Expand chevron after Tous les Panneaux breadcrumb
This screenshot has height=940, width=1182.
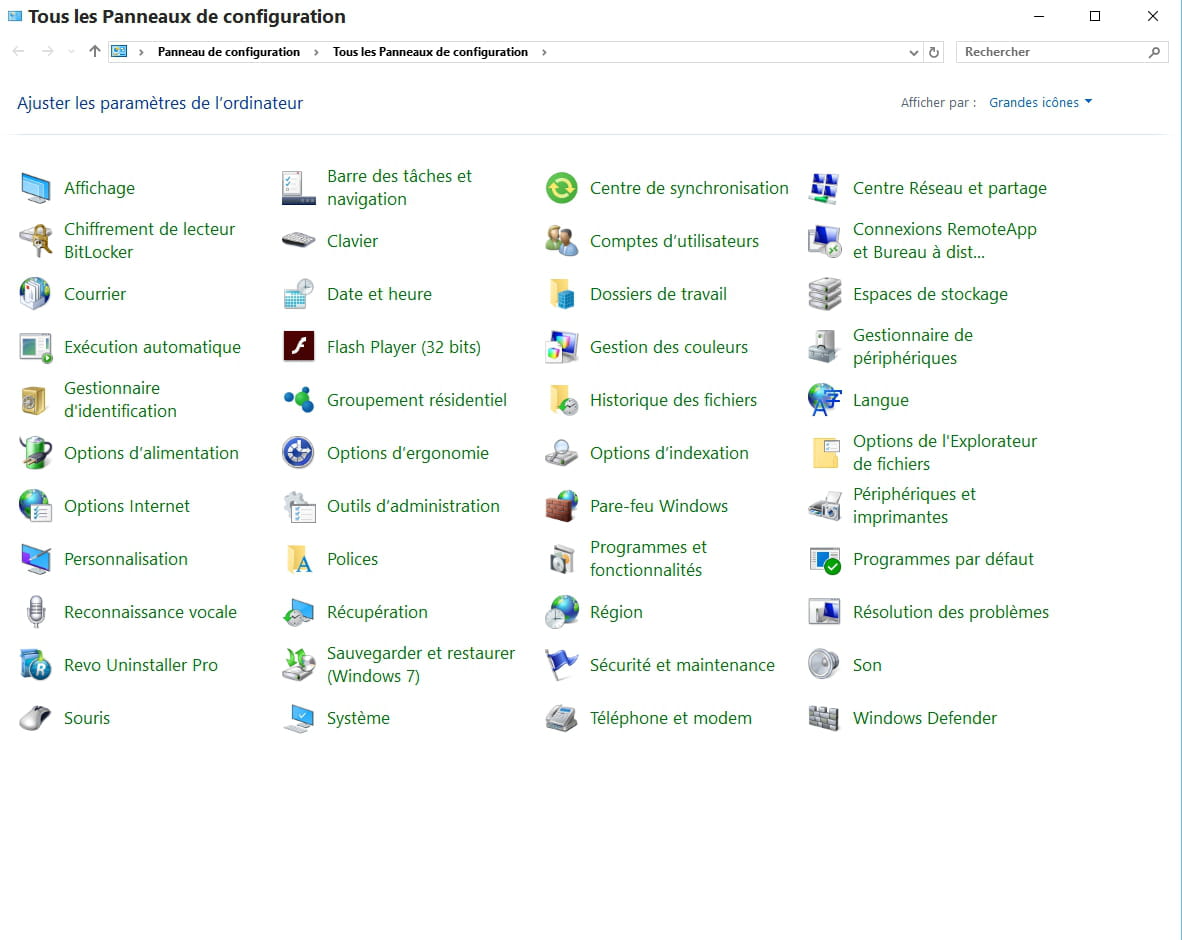click(544, 52)
